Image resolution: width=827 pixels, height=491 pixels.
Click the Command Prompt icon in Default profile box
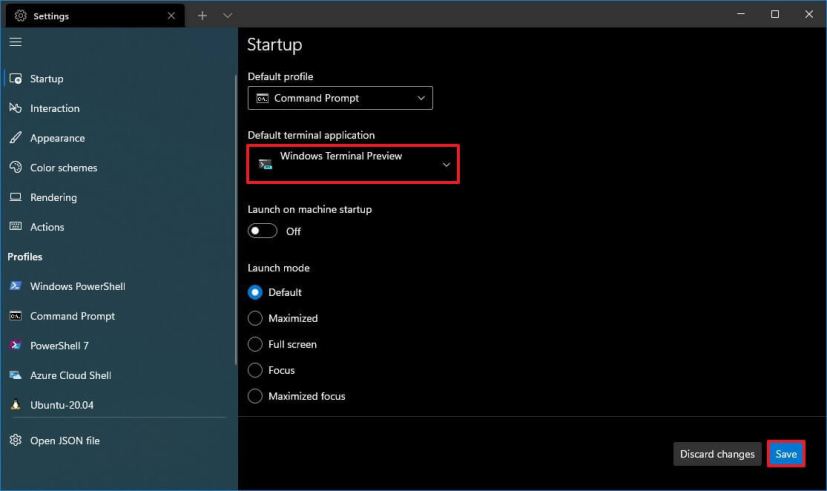(262, 98)
